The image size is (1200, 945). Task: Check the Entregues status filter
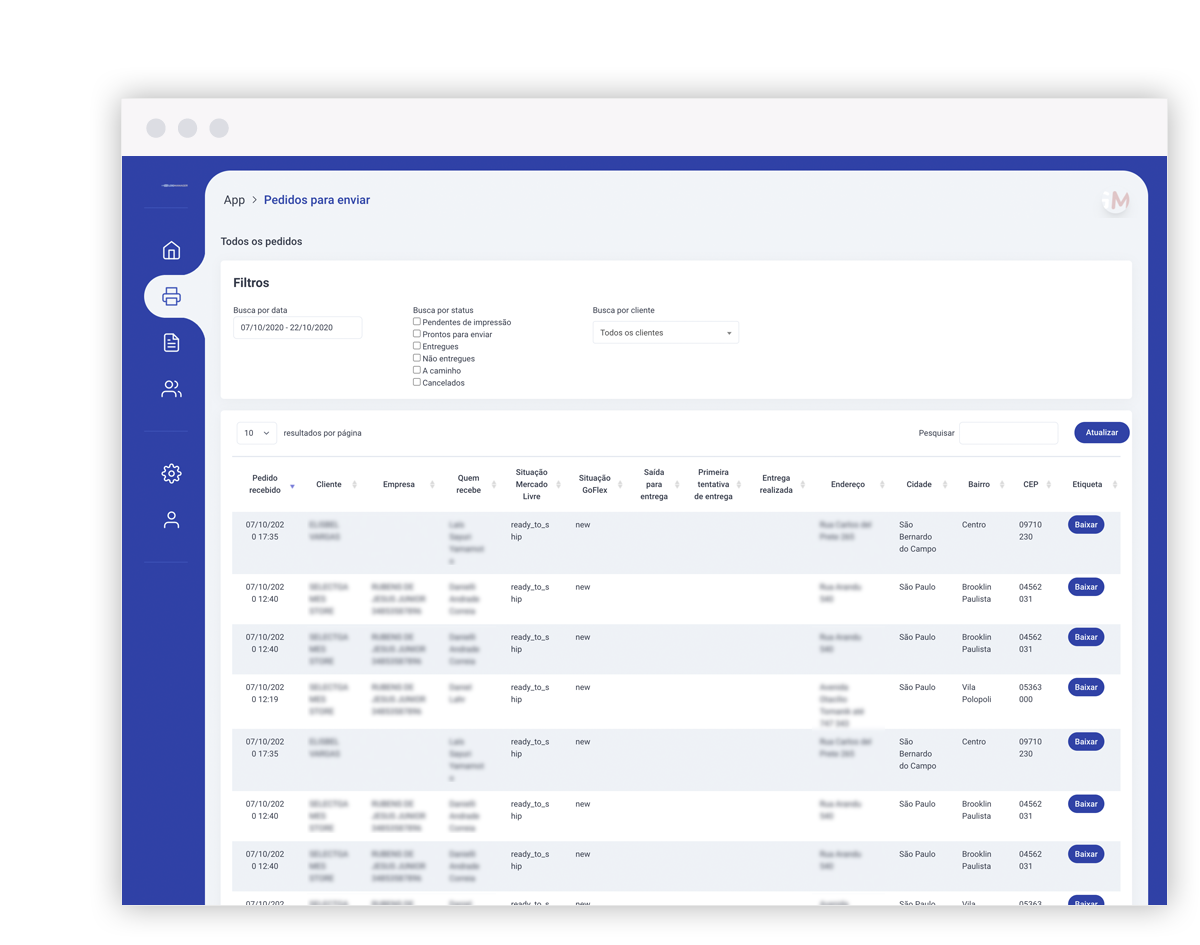click(x=417, y=346)
